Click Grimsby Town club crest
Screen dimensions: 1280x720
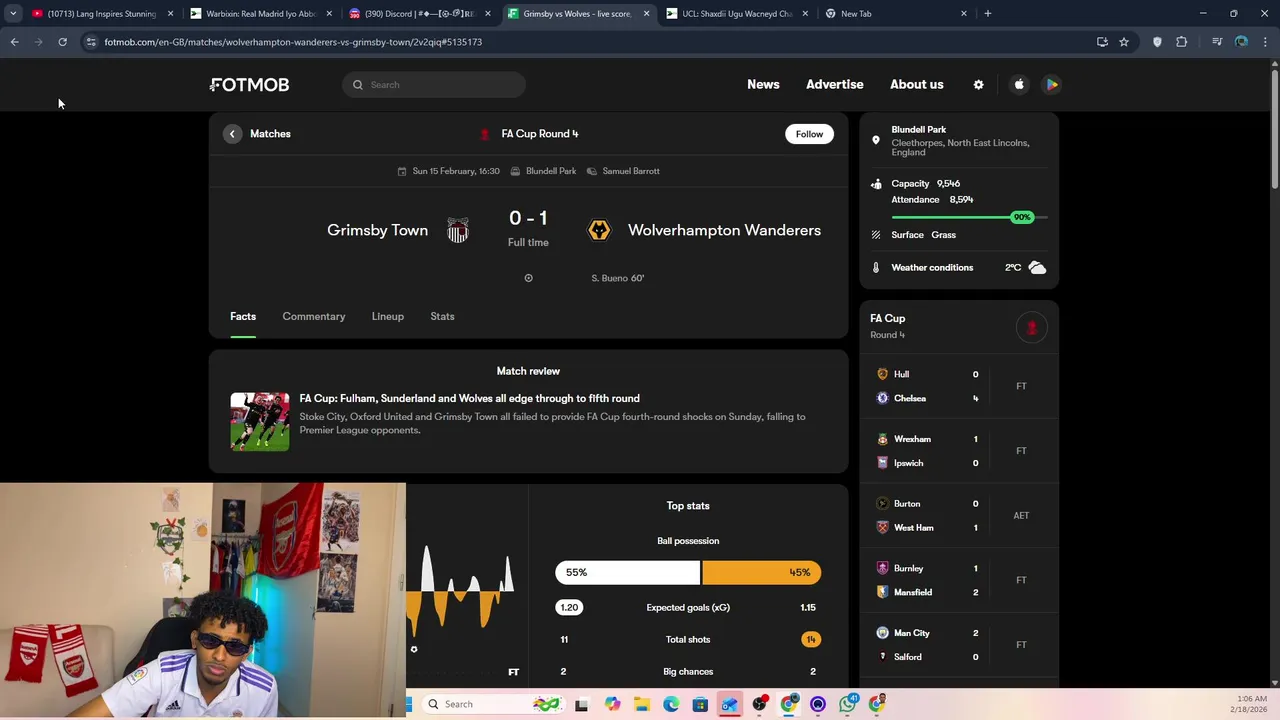pos(457,231)
